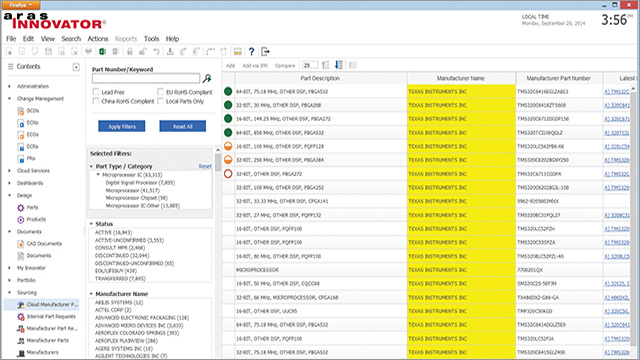Enable the EU RoHS Compliant checkbox

click(160, 92)
